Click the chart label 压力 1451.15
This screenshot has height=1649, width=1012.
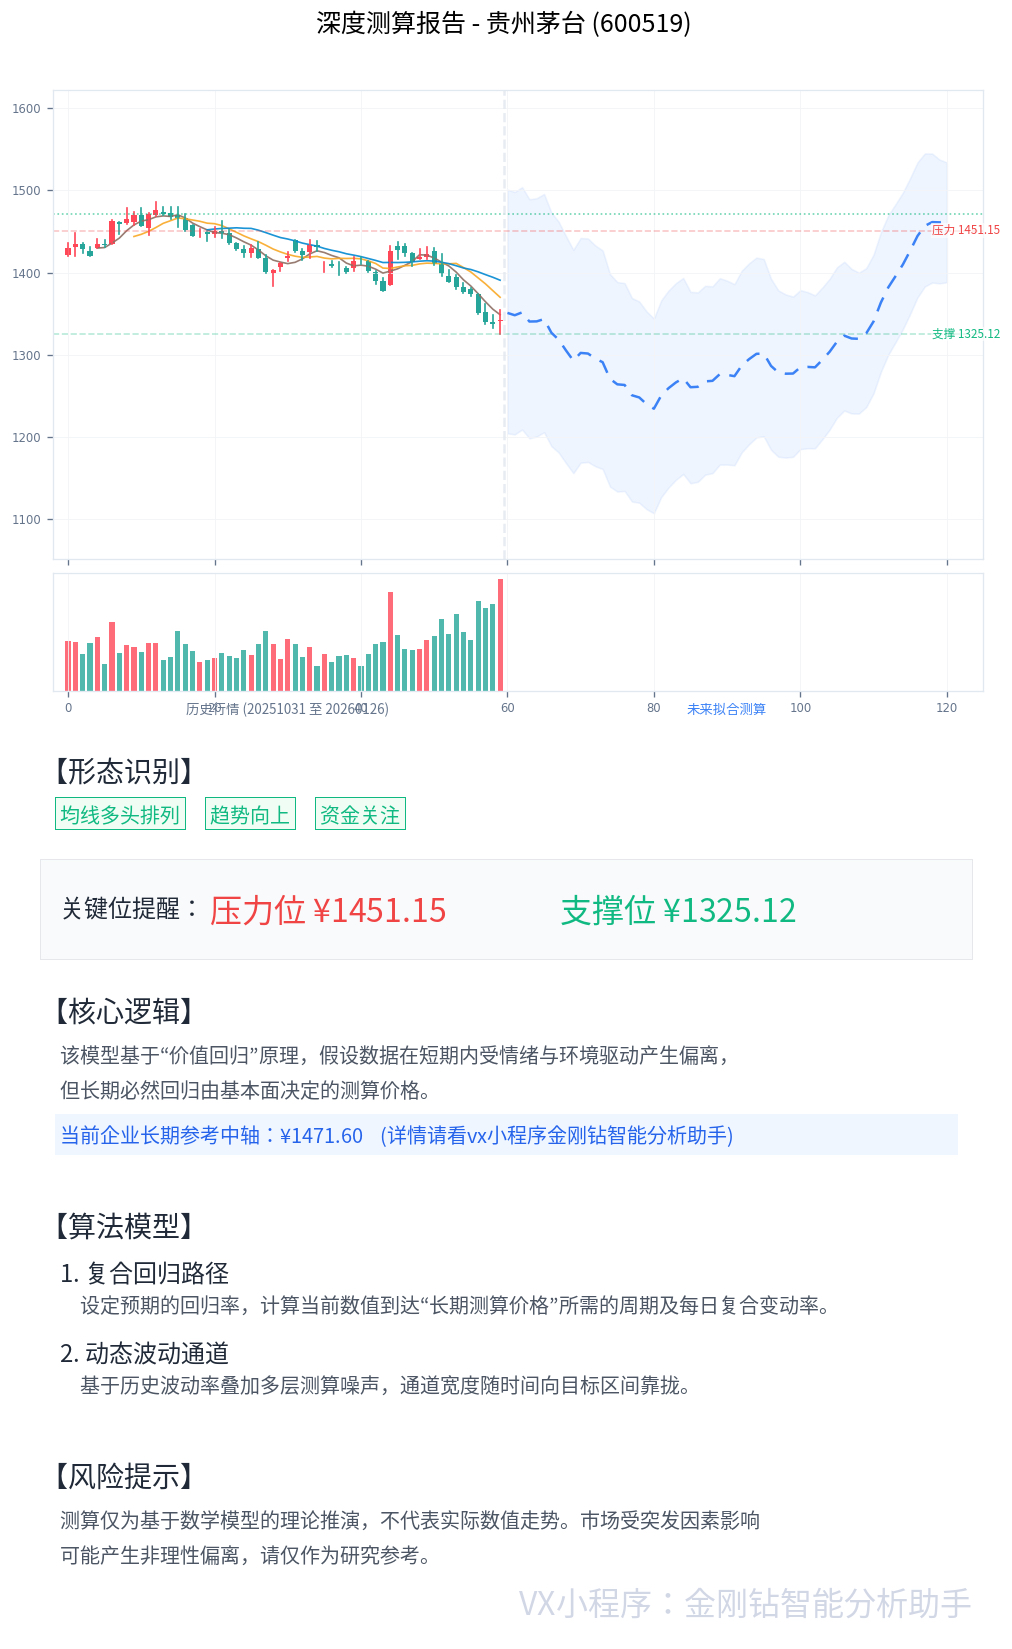click(966, 230)
